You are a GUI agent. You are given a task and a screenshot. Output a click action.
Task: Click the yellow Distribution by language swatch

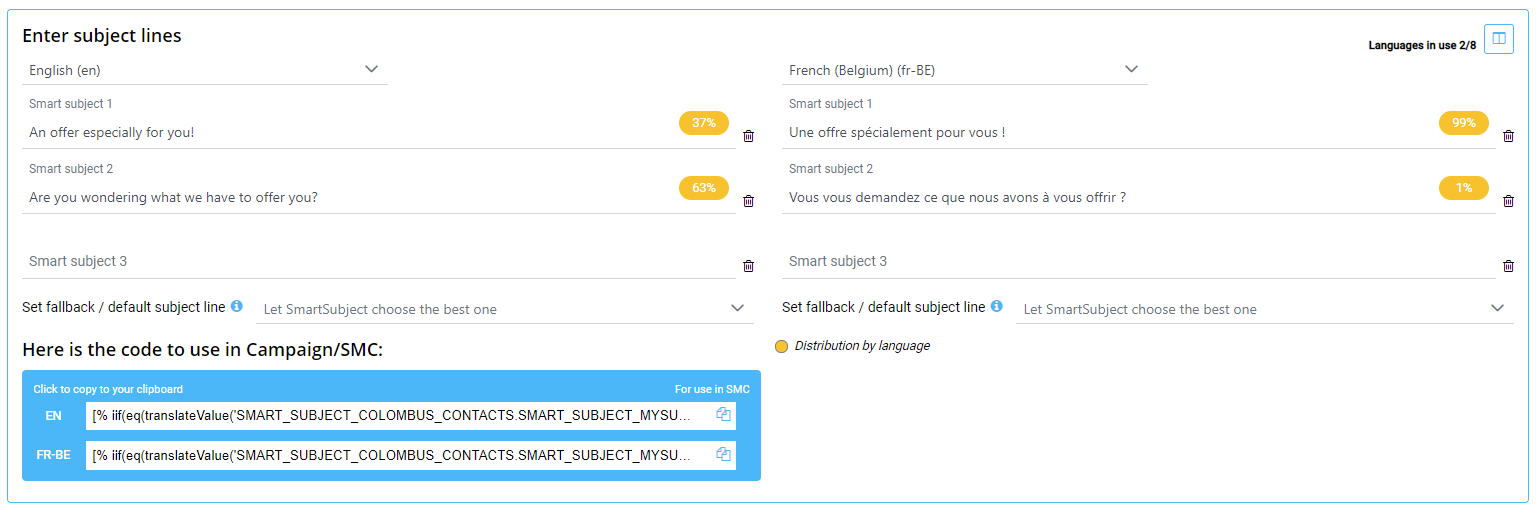782,346
